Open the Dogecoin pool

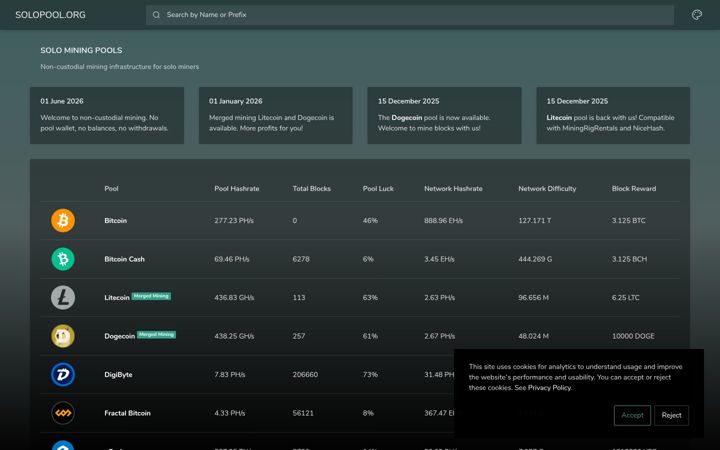[119, 336]
